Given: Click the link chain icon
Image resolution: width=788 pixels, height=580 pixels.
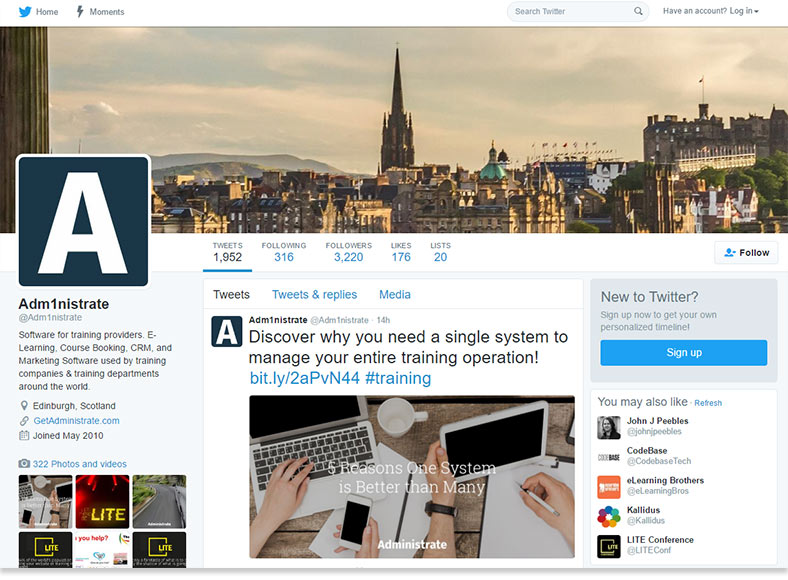Looking at the screenshot, I should [x=24, y=421].
